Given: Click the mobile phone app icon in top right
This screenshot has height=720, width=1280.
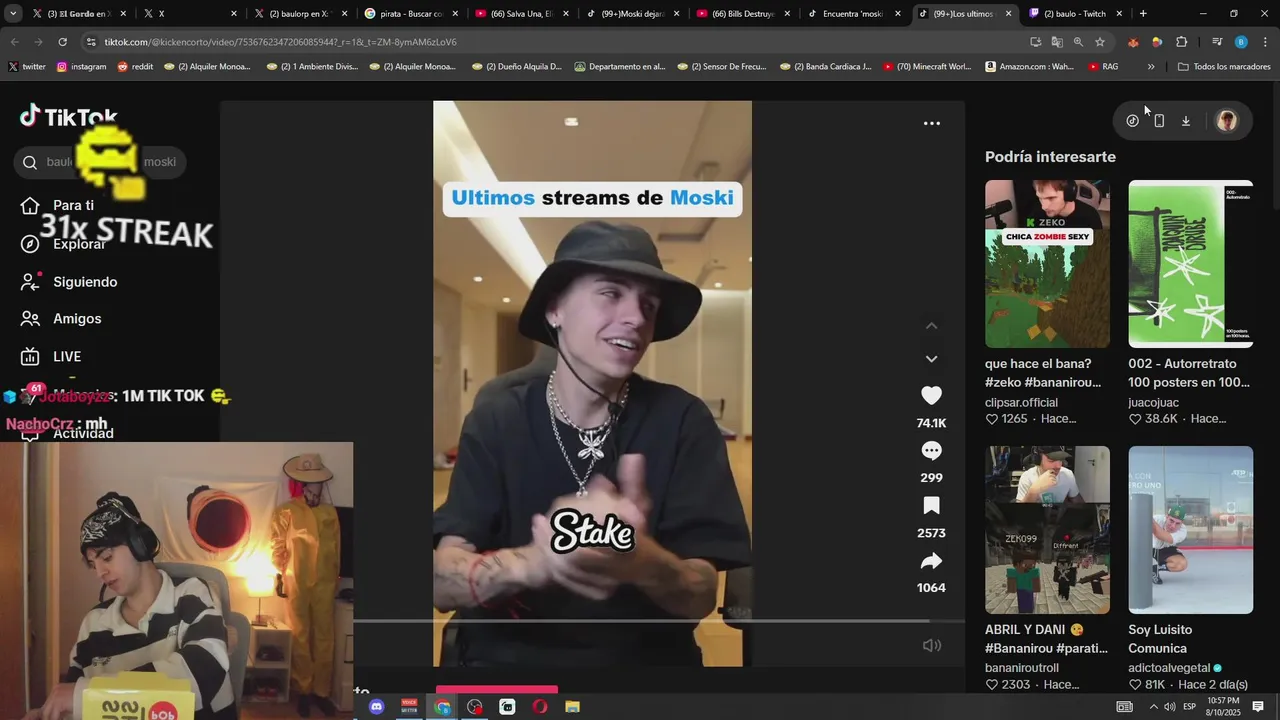Looking at the screenshot, I should click(1159, 121).
